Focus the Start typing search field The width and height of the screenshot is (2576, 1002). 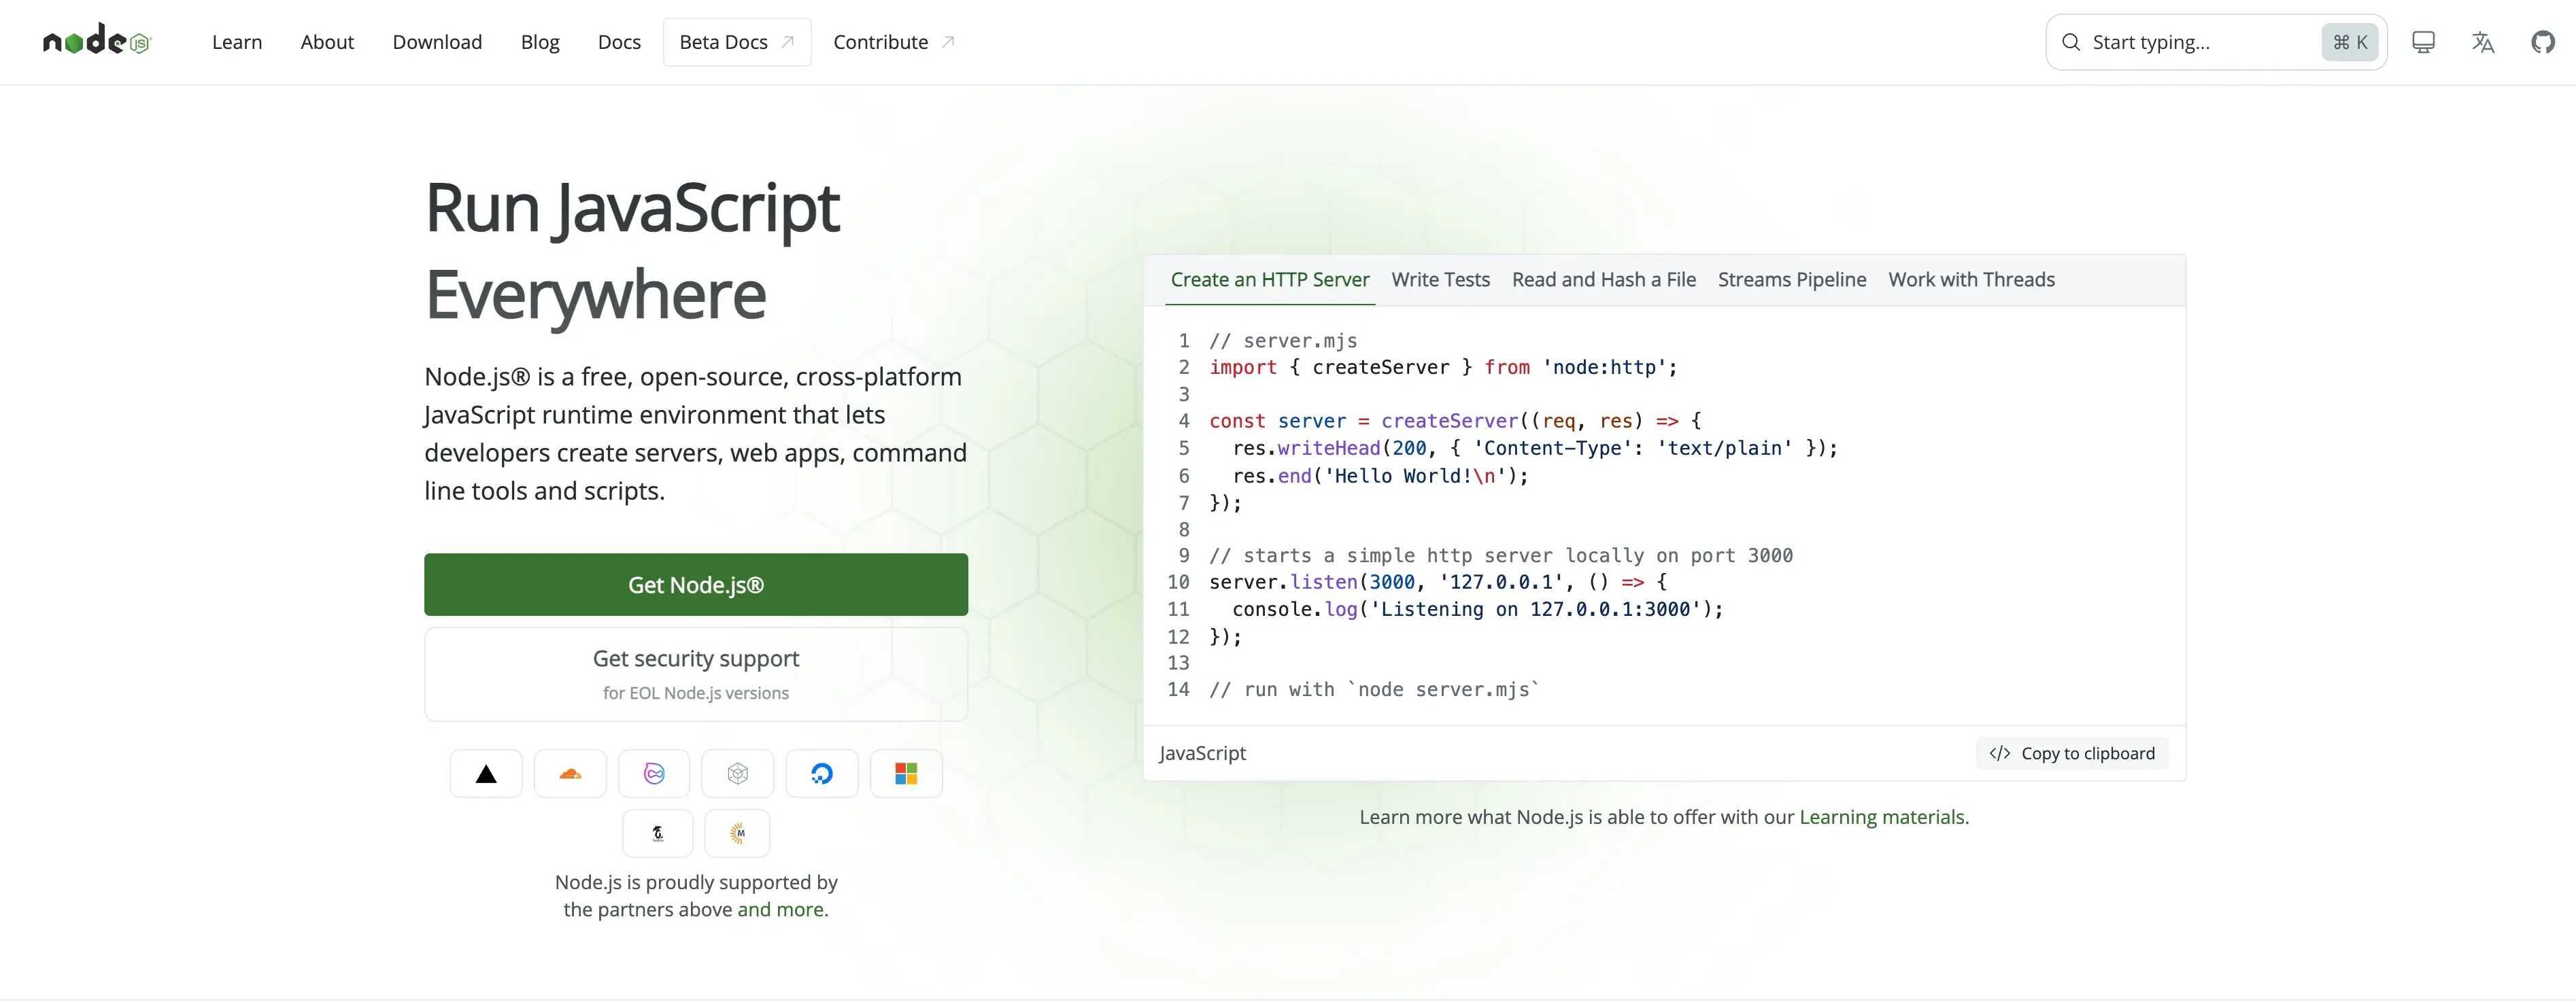pos(2216,42)
